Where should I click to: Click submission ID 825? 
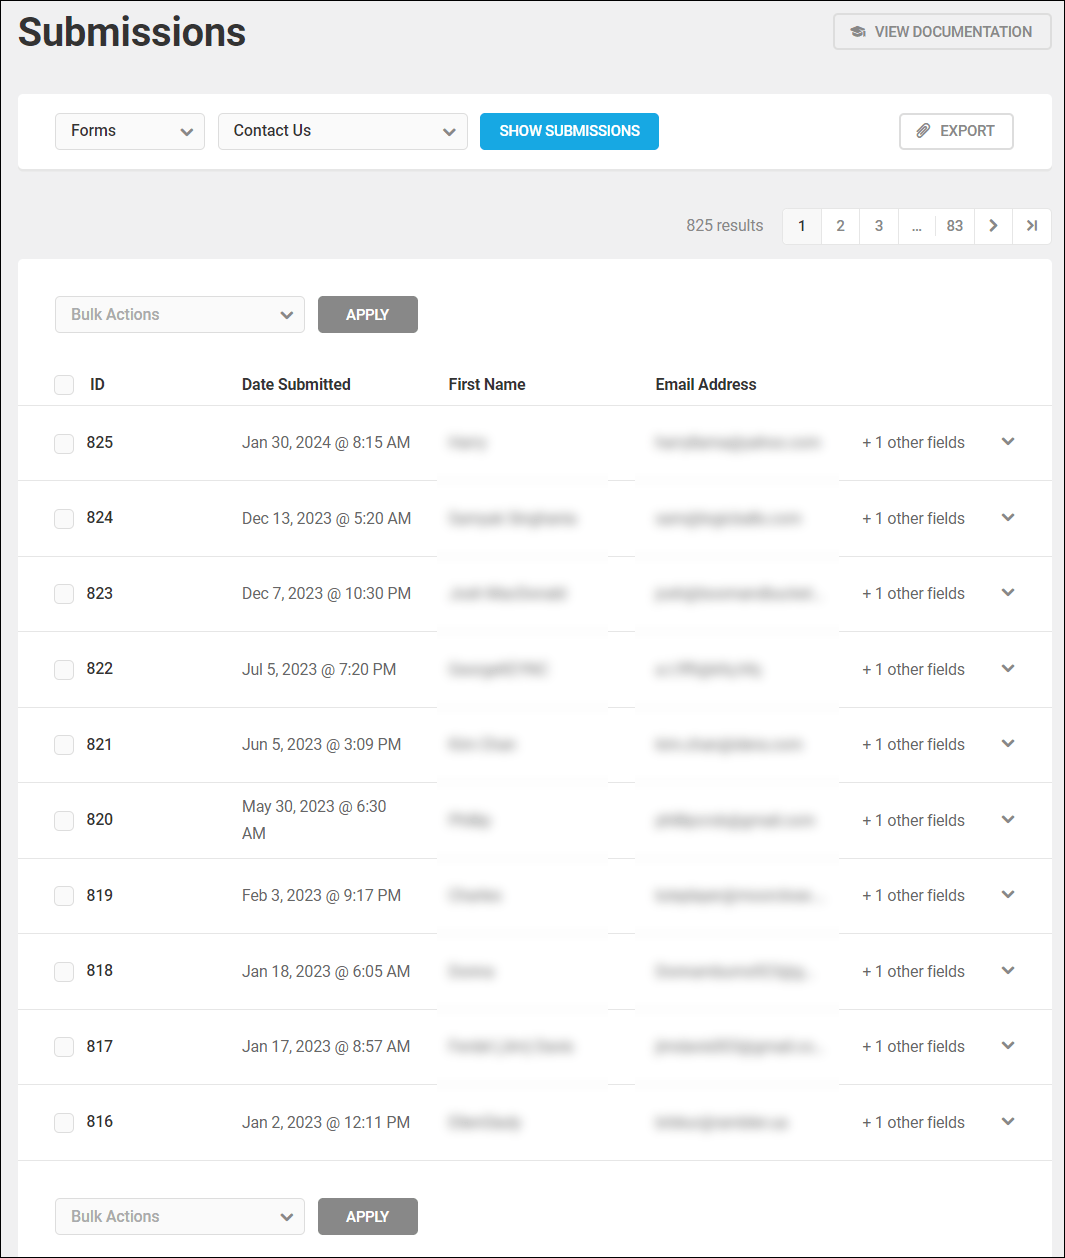point(100,443)
